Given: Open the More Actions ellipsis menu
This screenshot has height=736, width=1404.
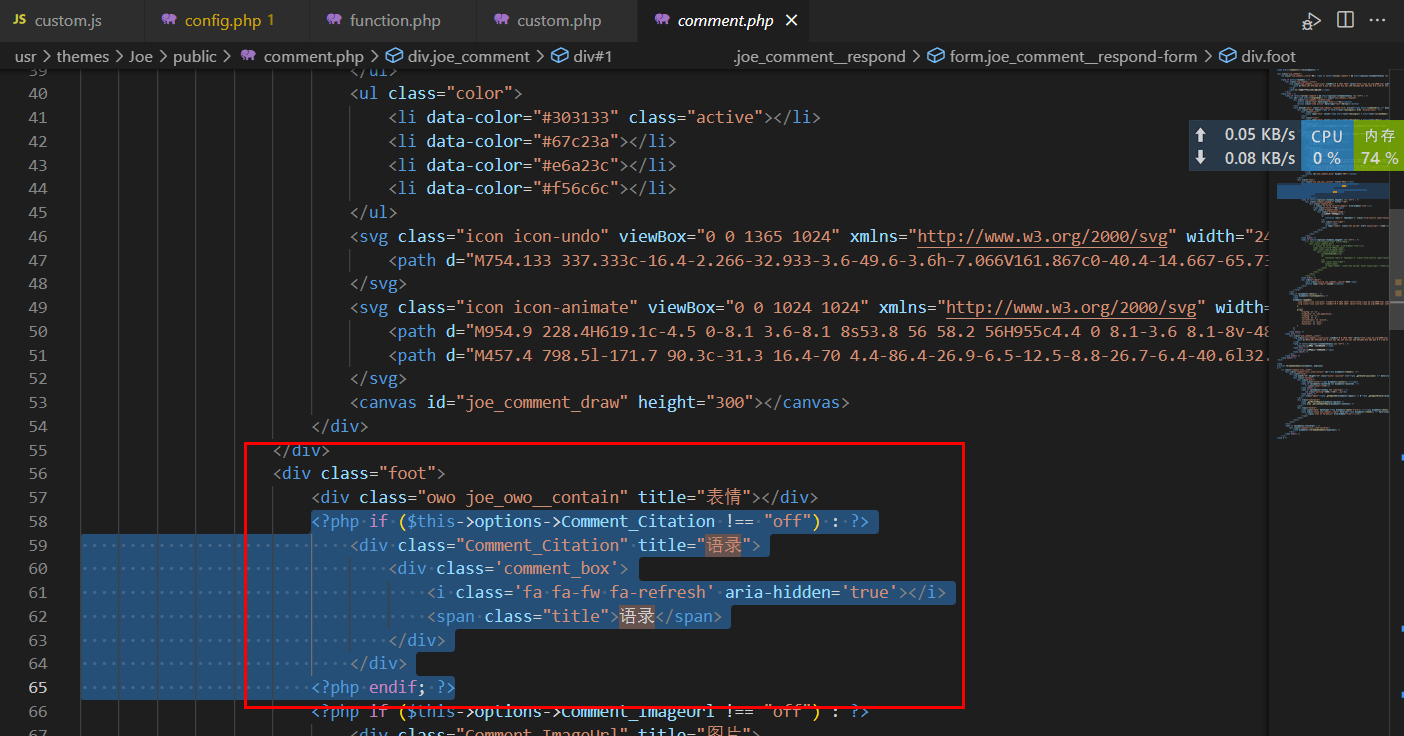Looking at the screenshot, I should (x=1379, y=20).
